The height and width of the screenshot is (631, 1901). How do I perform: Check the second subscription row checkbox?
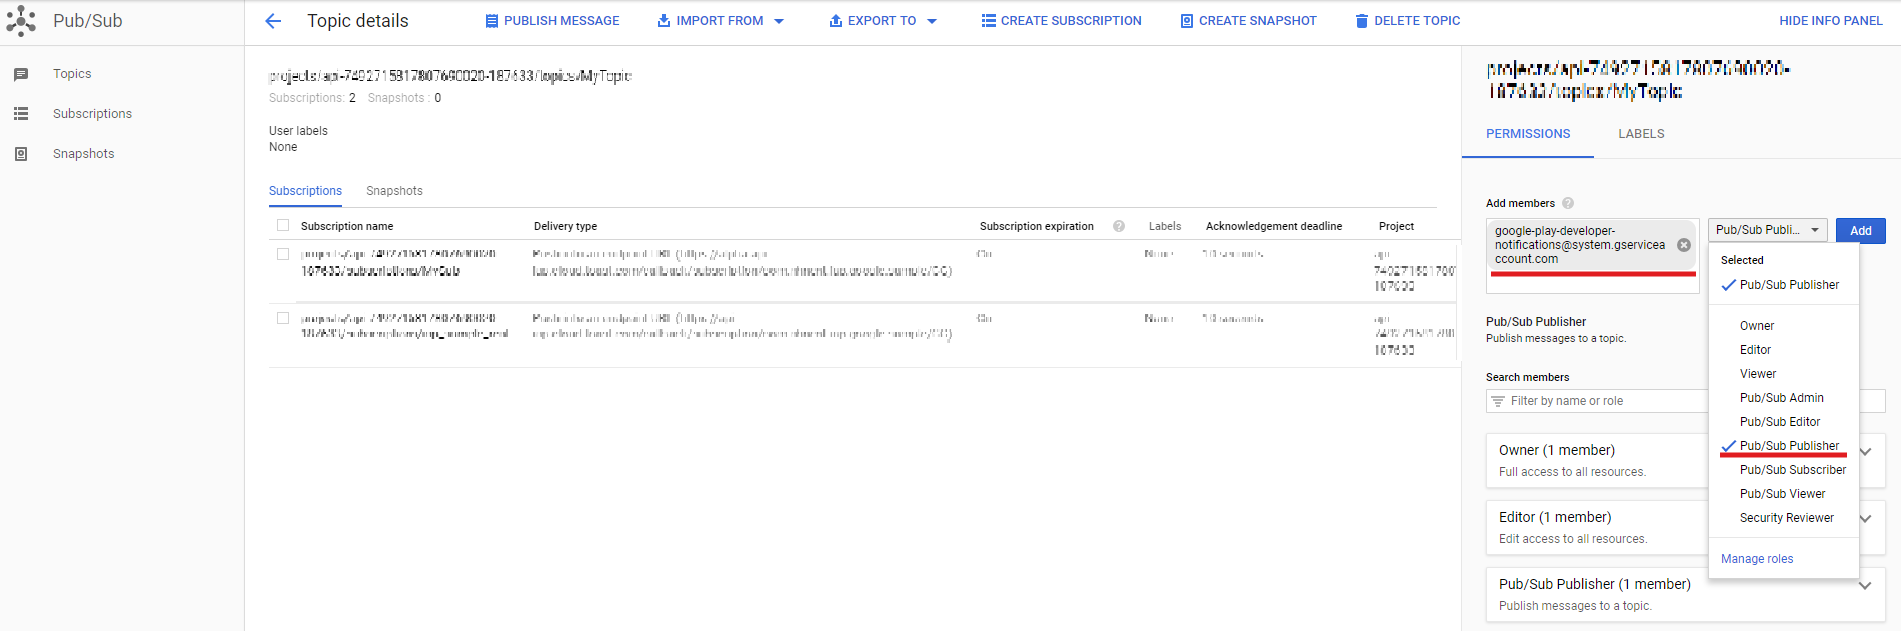(x=283, y=318)
